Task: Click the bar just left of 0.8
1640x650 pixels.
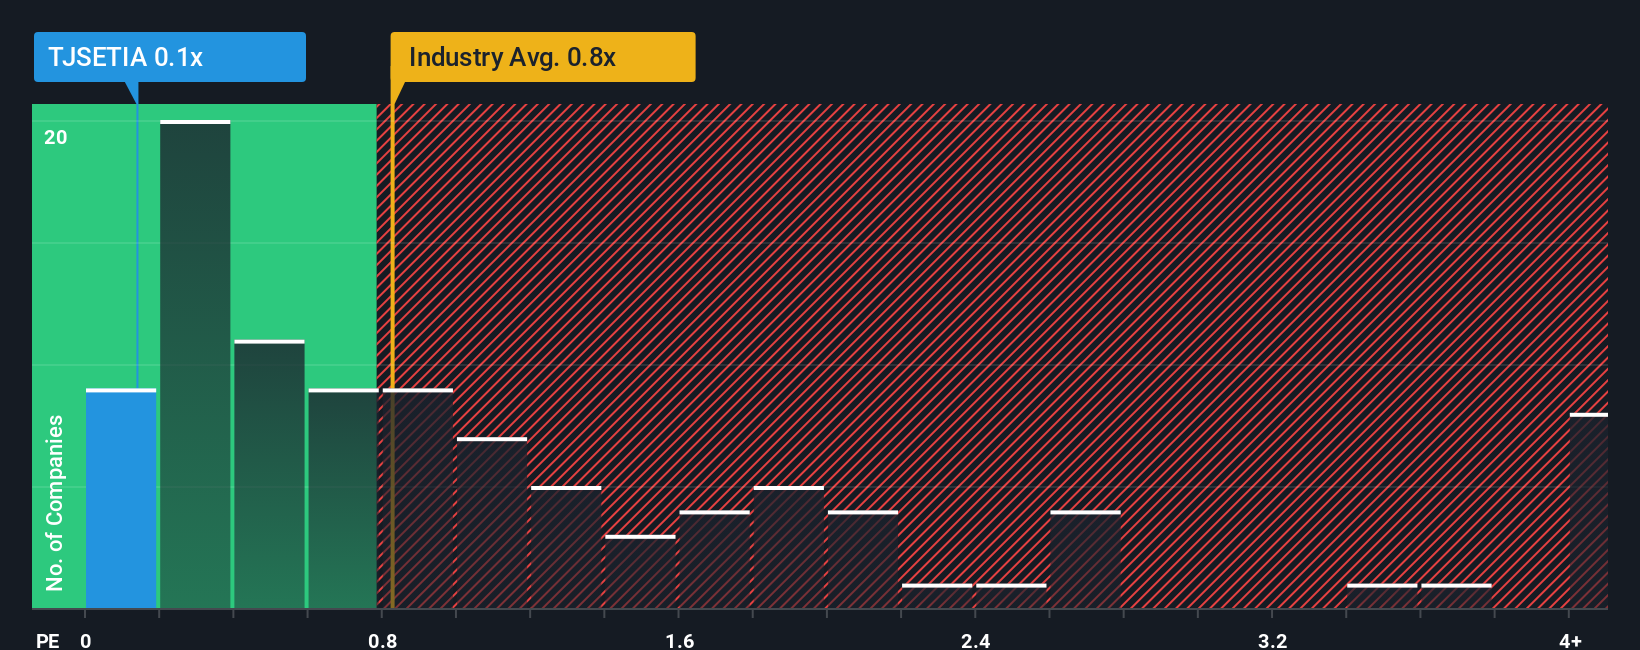Action: click(x=343, y=499)
